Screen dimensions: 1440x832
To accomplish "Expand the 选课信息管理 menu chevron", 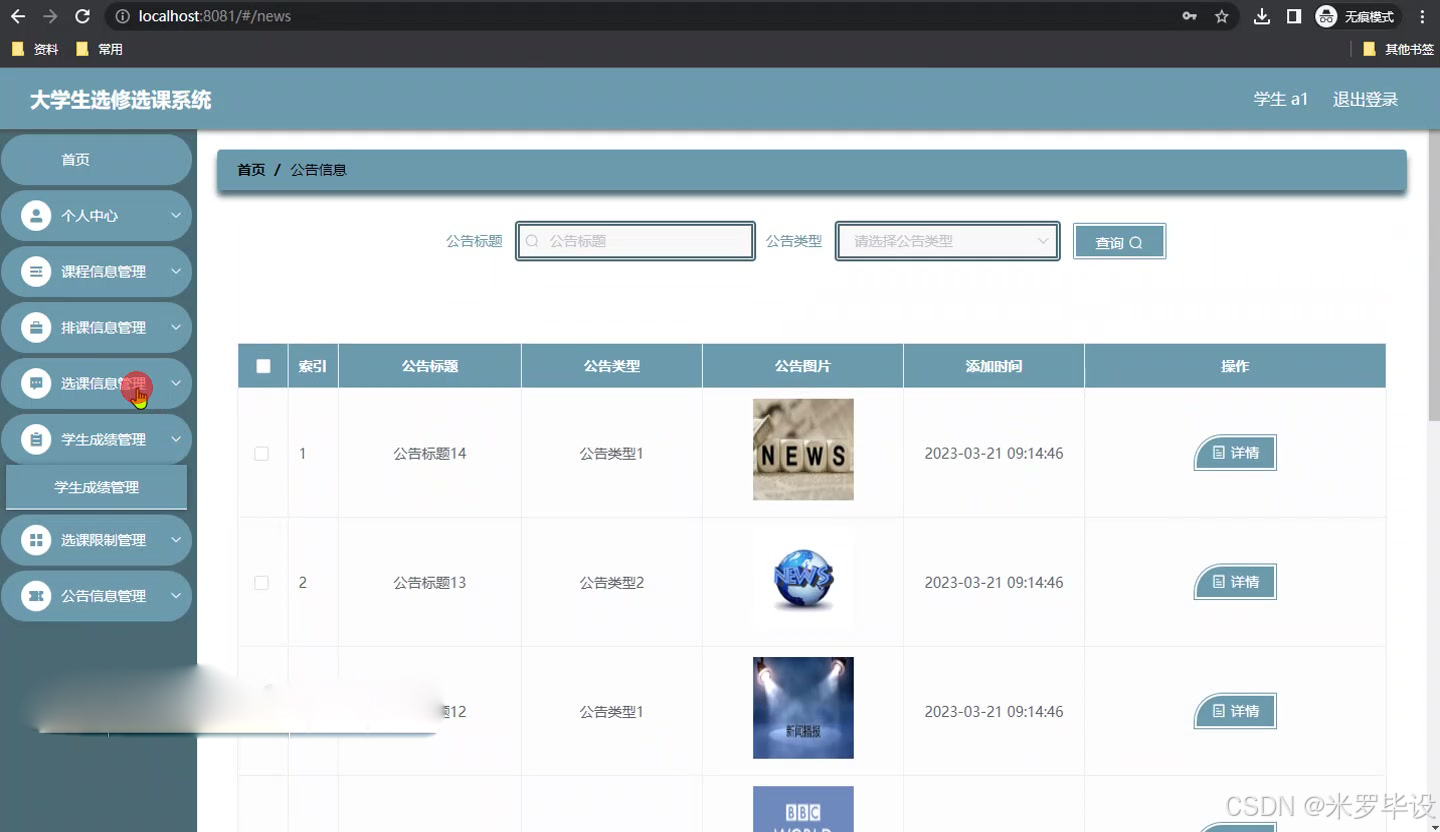I will pos(175,383).
